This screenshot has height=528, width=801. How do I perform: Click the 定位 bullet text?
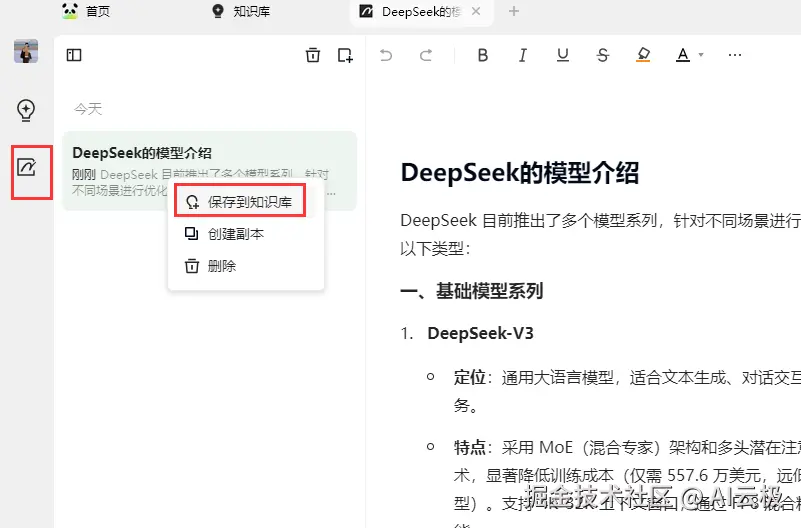coord(469,377)
